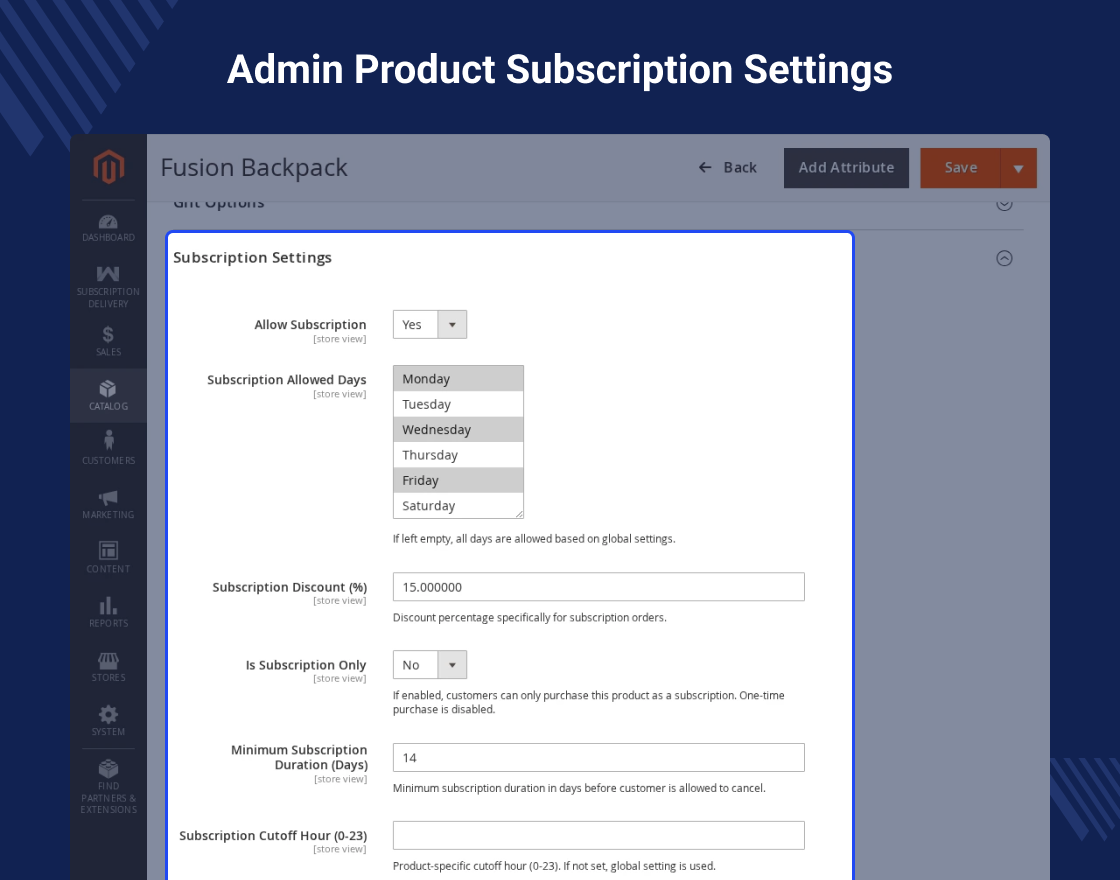This screenshot has width=1120, height=880.
Task: Click the Fusion Backpack page title
Action: click(254, 168)
